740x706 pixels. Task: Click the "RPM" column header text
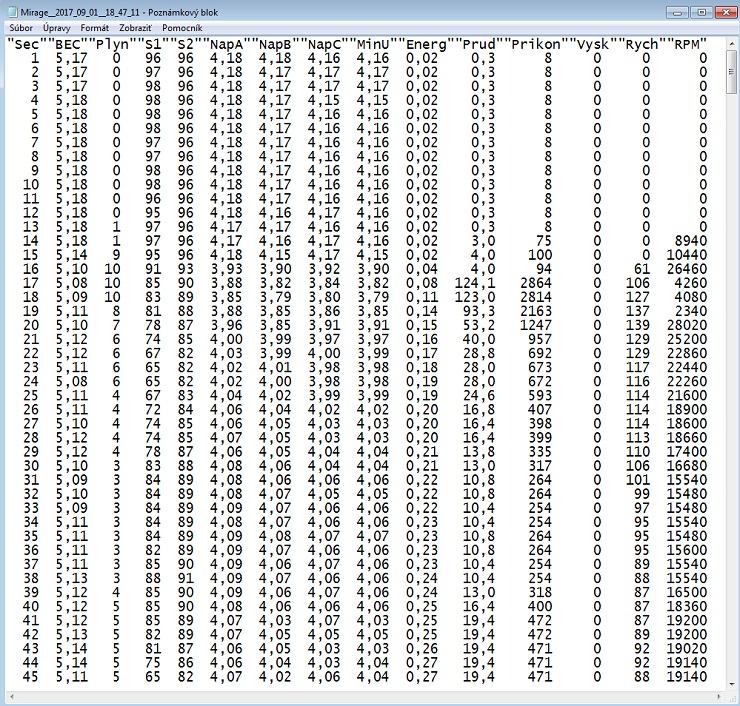pyautogui.click(x=686, y=44)
